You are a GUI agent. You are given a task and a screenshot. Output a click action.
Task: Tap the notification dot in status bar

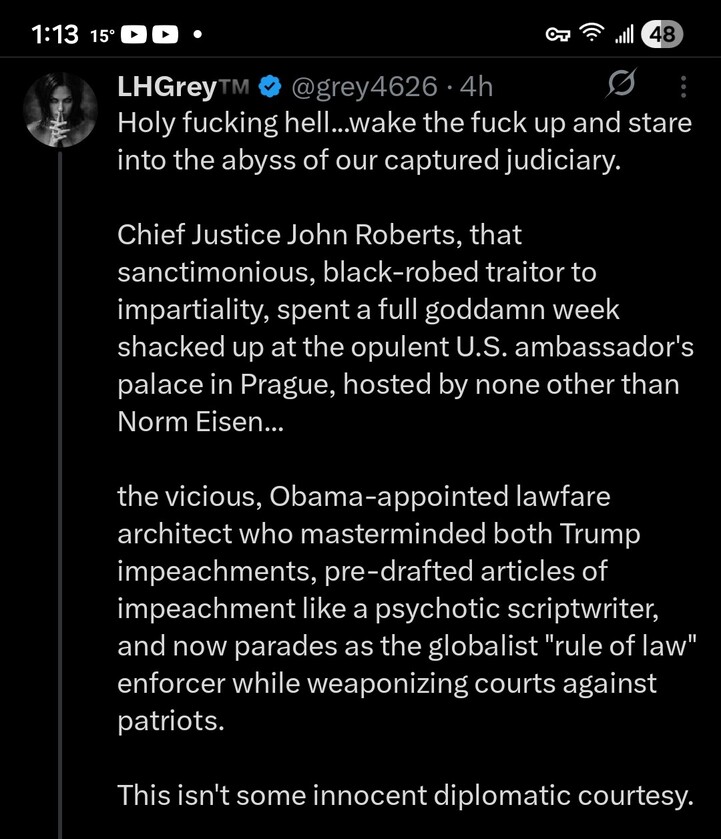(x=199, y=35)
